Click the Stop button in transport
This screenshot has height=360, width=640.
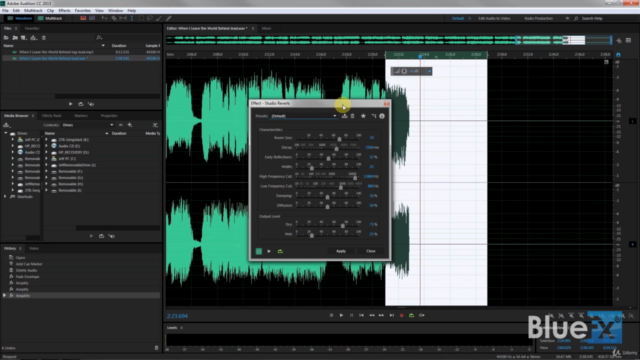point(331,316)
